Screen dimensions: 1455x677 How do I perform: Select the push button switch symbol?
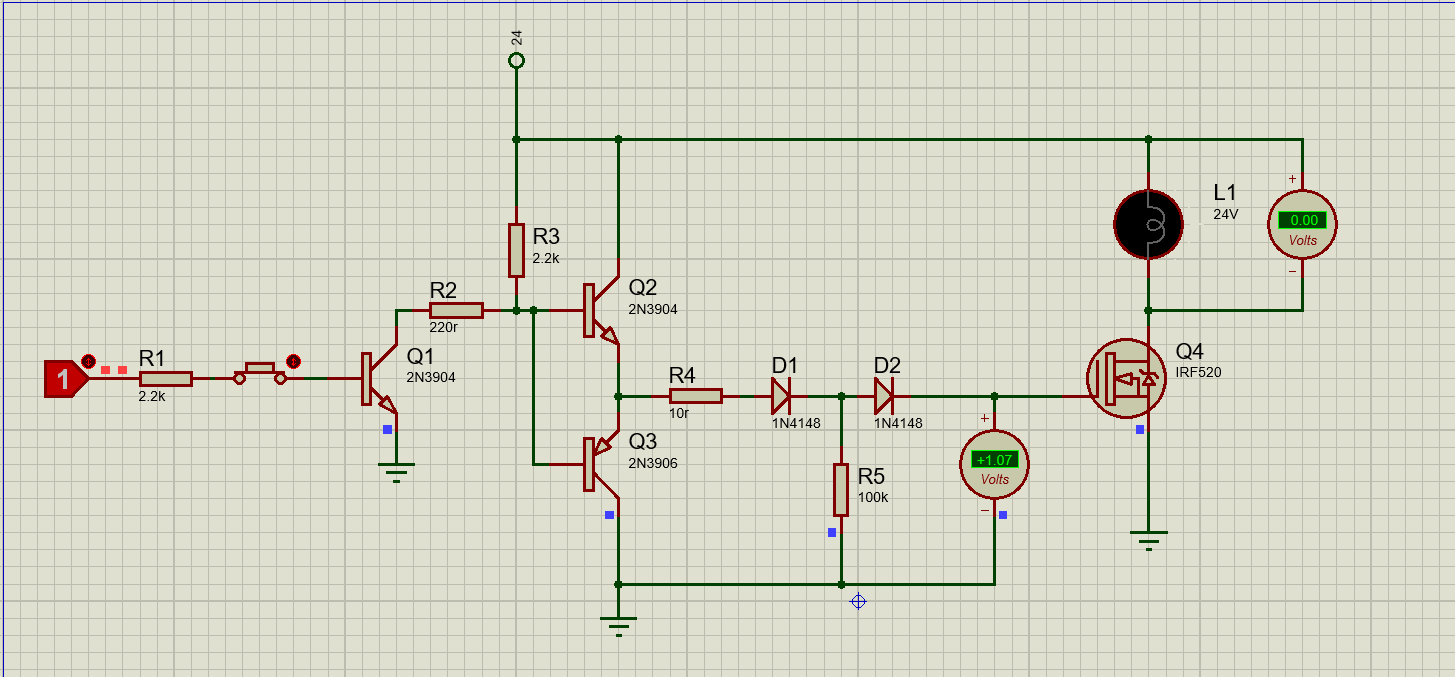(x=260, y=374)
